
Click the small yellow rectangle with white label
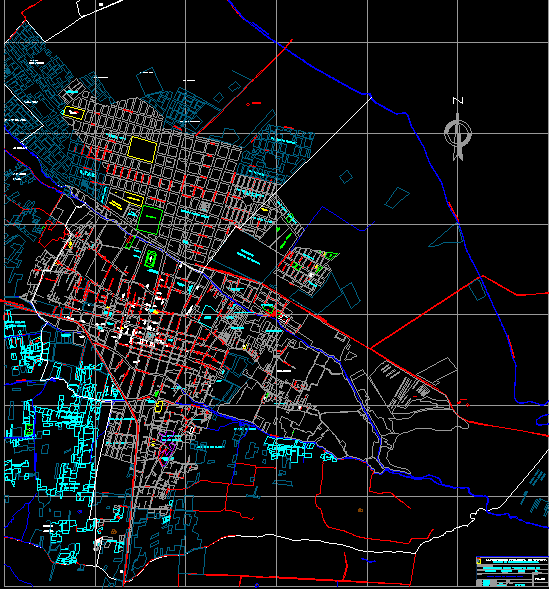(73, 112)
